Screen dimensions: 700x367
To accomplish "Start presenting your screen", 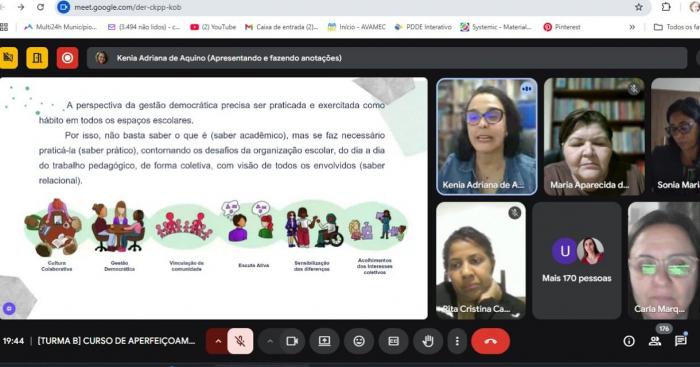I will 324,342.
